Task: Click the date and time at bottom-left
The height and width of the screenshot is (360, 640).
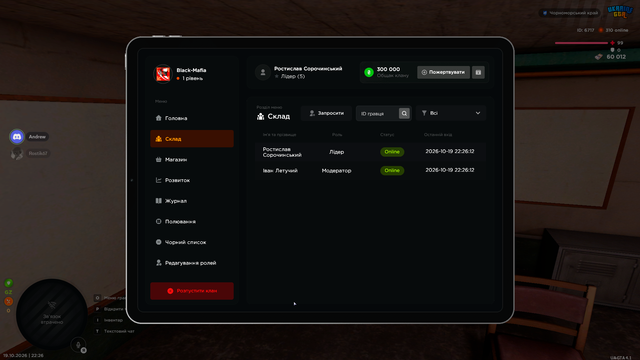Action: coord(23,356)
